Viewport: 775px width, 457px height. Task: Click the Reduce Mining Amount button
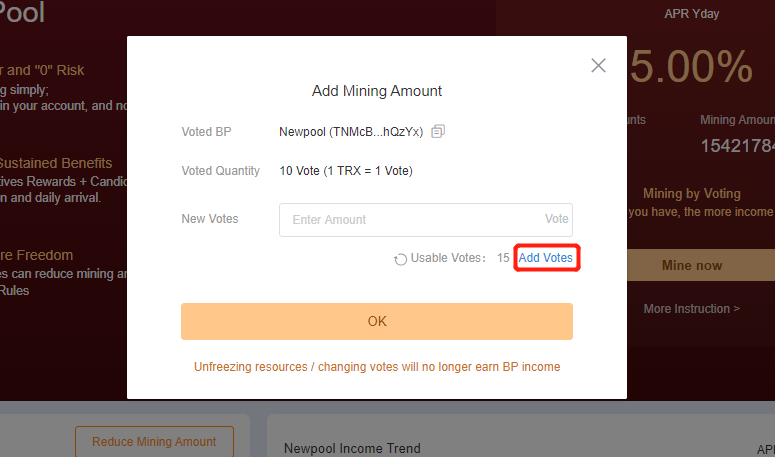point(154,441)
